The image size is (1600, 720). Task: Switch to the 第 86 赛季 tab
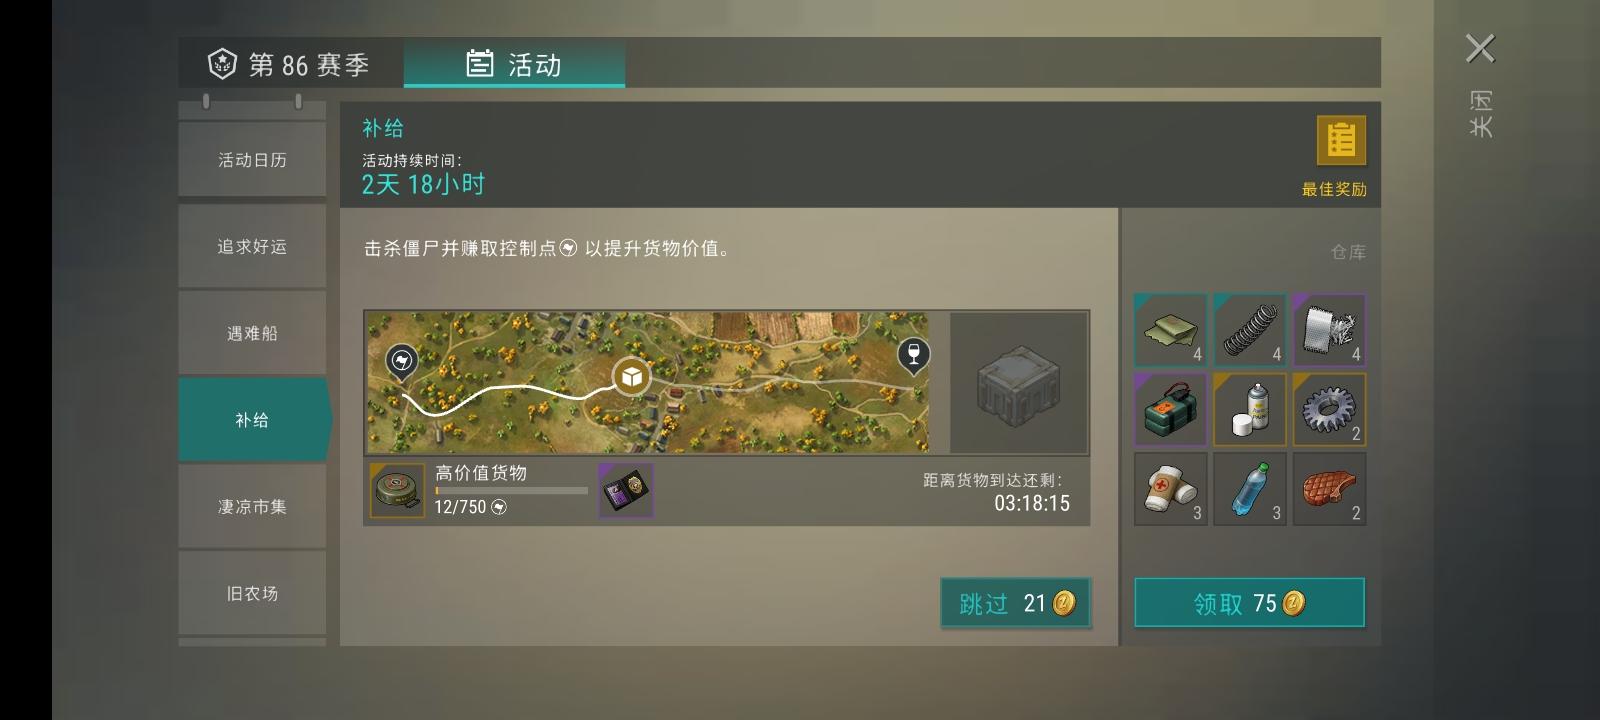291,64
